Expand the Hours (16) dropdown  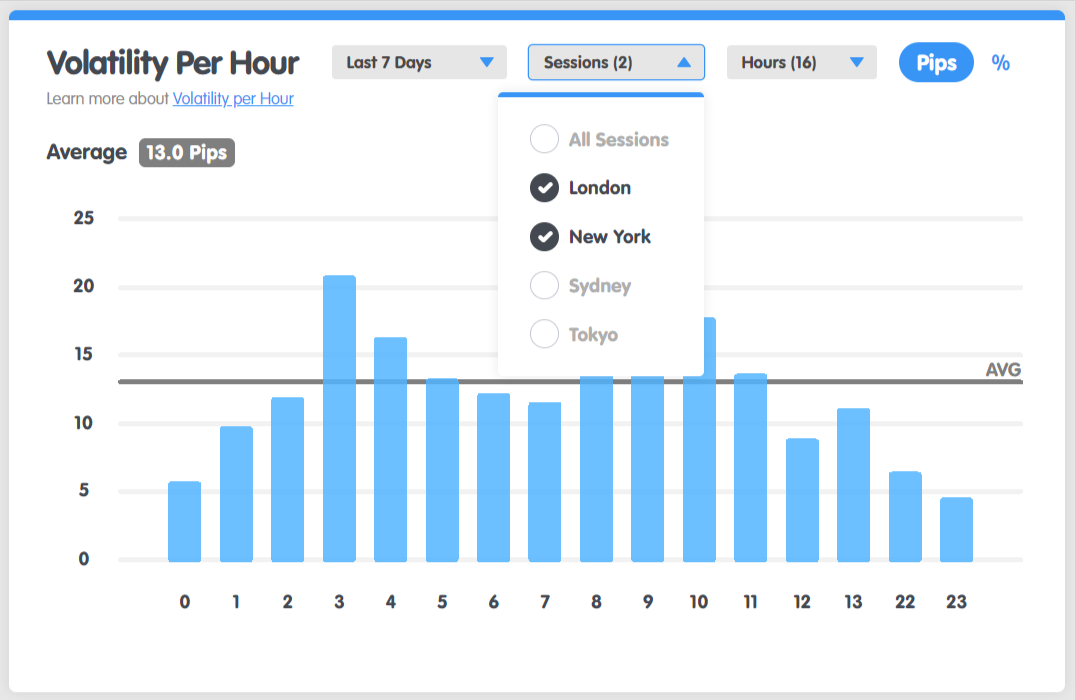[801, 62]
